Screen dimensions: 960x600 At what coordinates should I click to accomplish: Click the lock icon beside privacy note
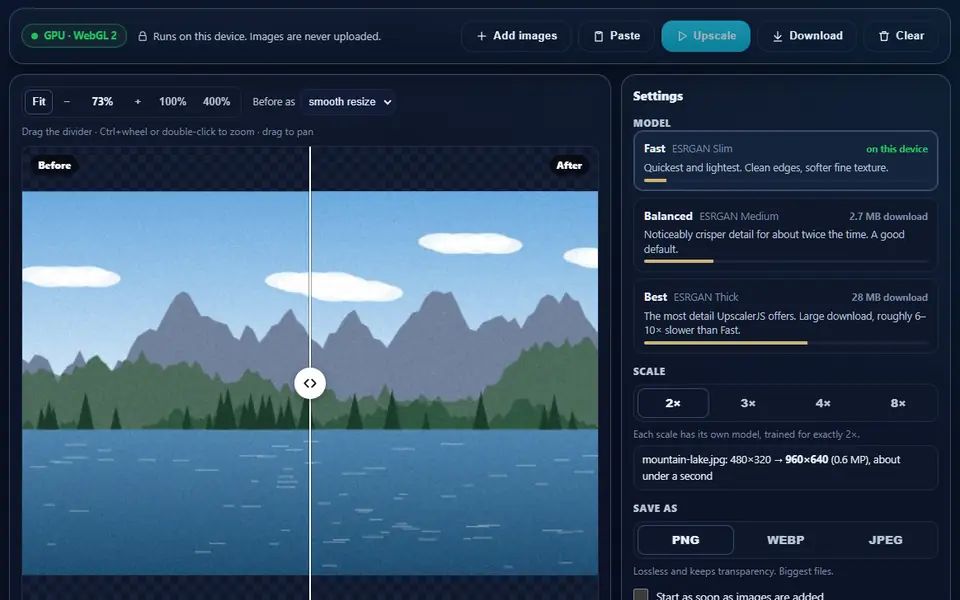coord(142,37)
